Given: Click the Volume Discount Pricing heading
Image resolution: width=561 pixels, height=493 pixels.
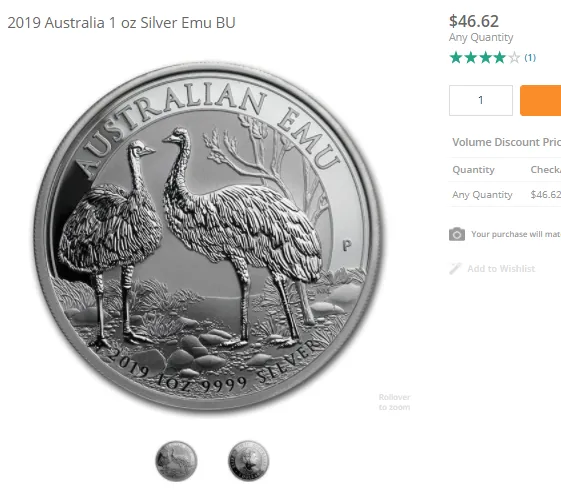Looking at the screenshot, I should coord(506,142).
